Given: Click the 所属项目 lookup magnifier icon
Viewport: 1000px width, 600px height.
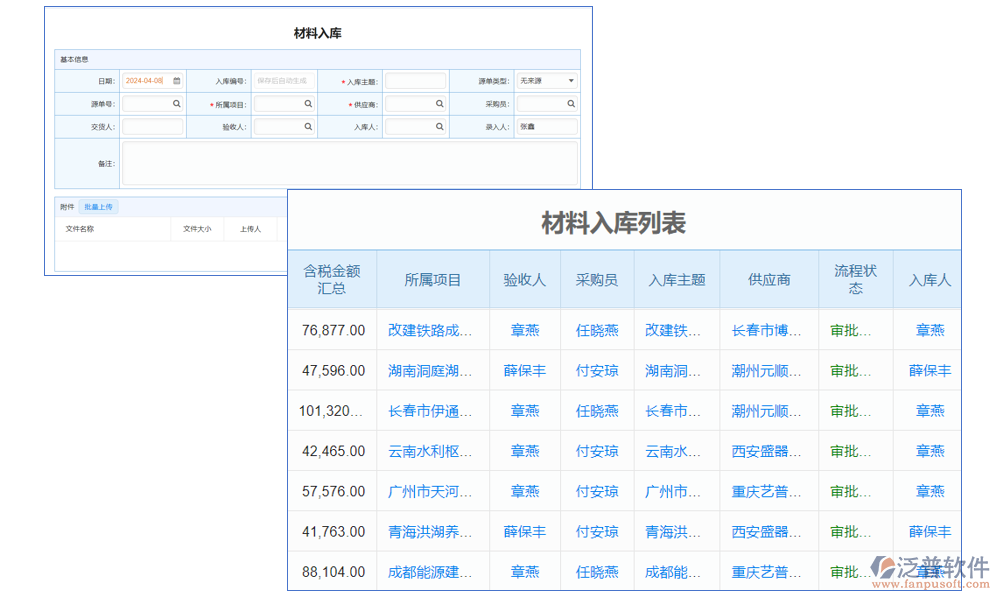Looking at the screenshot, I should tap(307, 103).
